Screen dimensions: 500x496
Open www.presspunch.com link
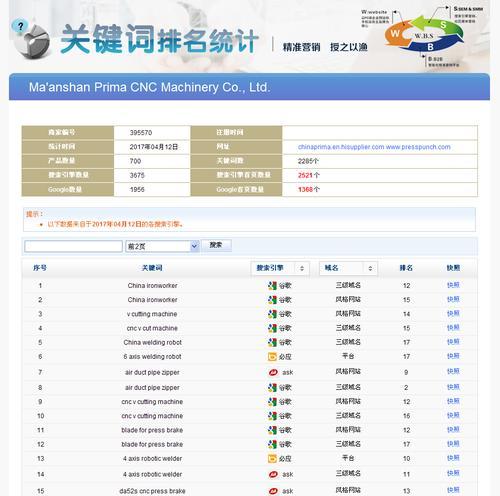tap(418, 147)
